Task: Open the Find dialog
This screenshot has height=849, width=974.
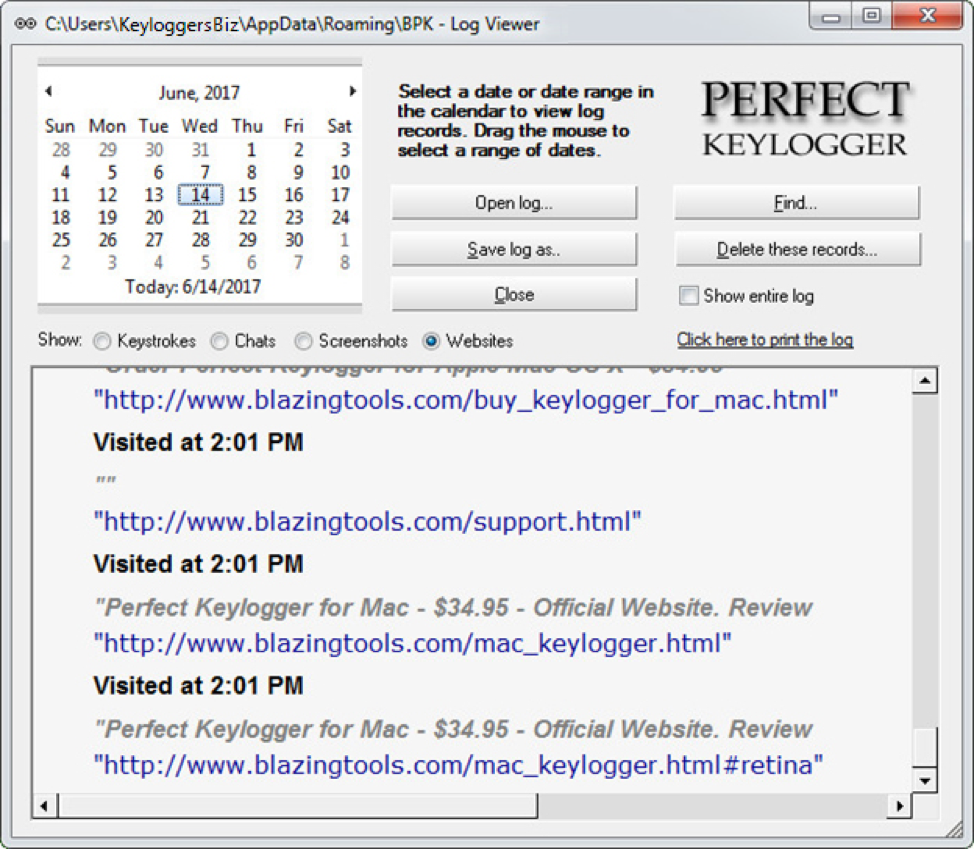Action: click(x=797, y=202)
